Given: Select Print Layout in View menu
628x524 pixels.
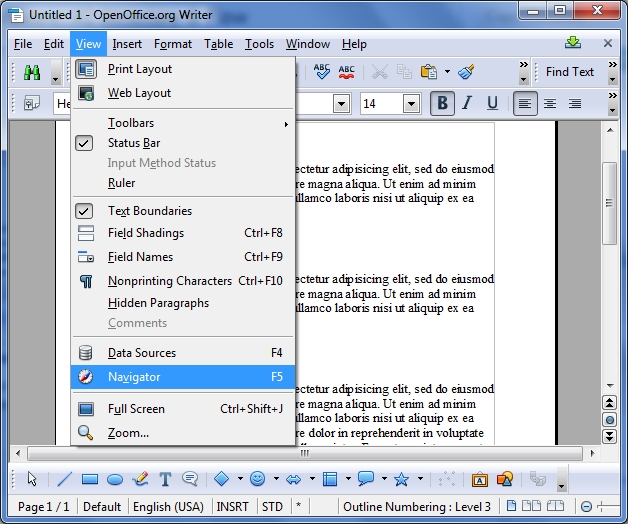Looking at the screenshot, I should (x=183, y=69).
